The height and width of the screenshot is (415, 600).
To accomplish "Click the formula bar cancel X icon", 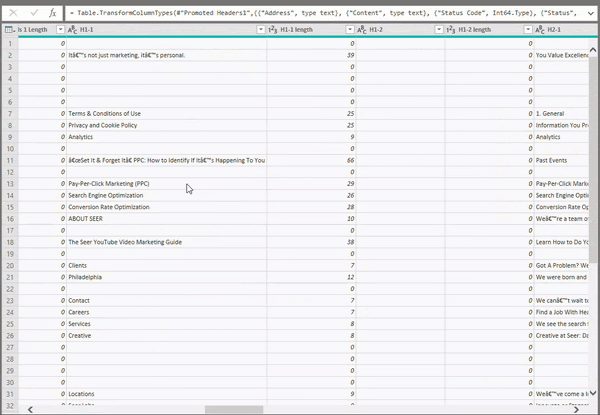I will [x=13, y=13].
